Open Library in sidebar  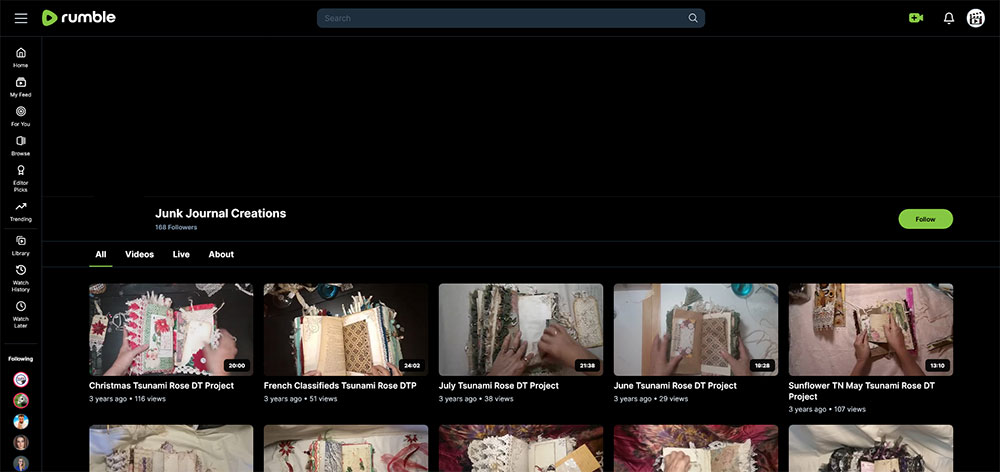(x=21, y=246)
